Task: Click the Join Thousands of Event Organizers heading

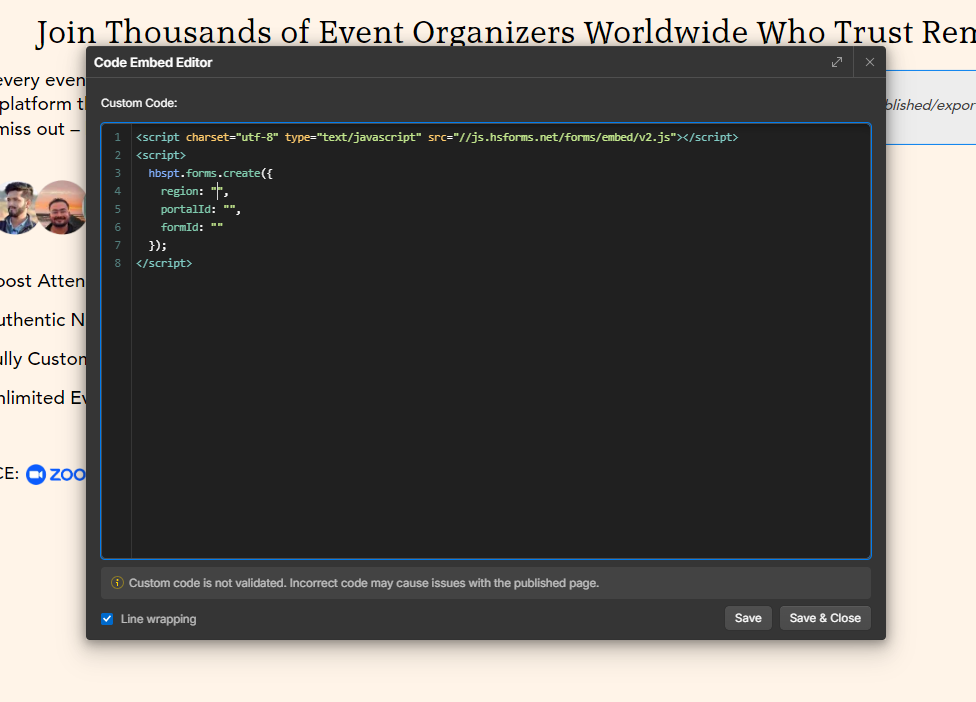Action: click(505, 32)
